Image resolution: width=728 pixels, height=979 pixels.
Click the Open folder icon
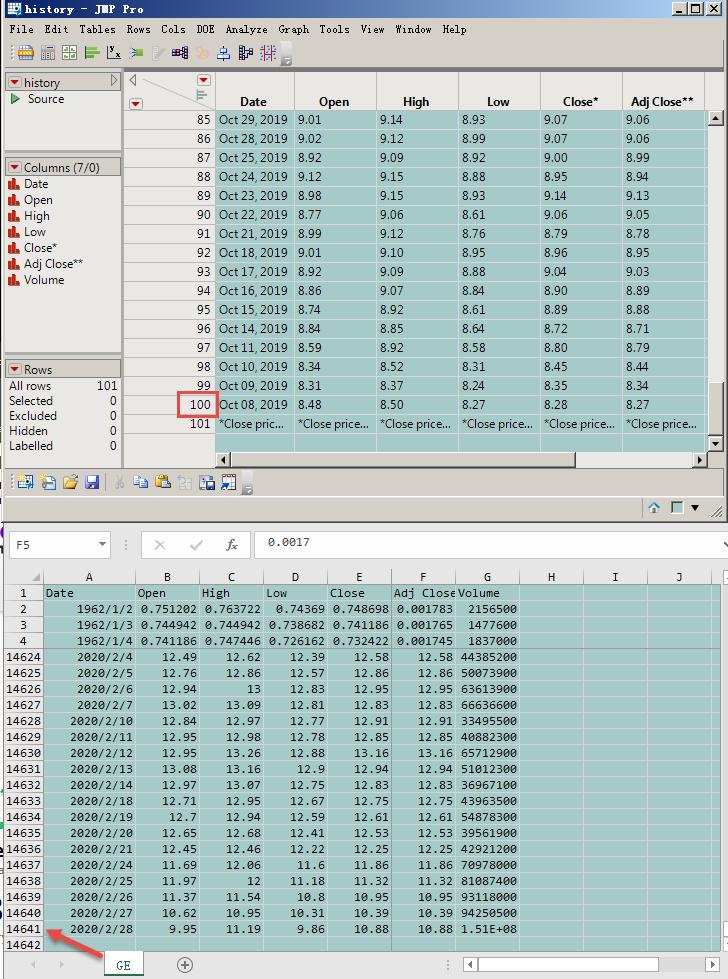[x=70, y=482]
